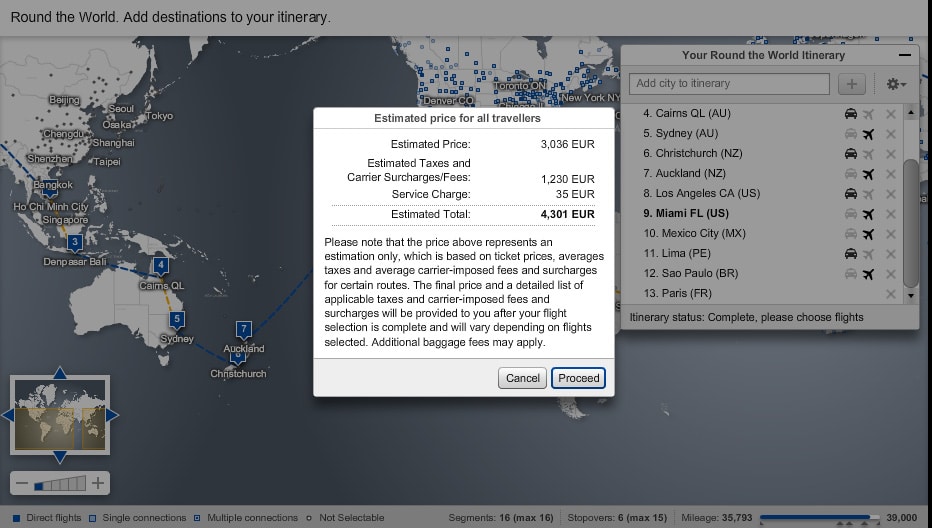Remove Paris (FR) from the itinerary
The image size is (932, 528).
(890, 294)
